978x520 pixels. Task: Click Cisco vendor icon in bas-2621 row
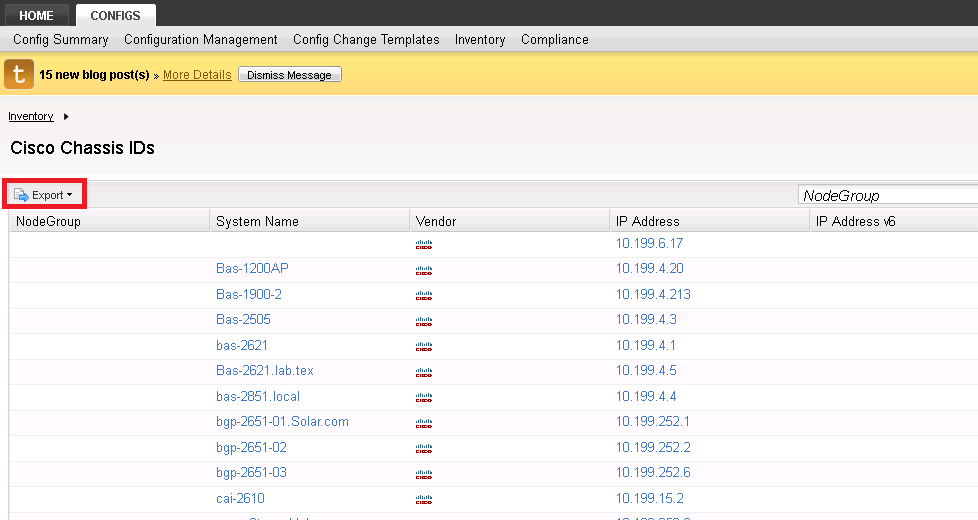tap(424, 347)
